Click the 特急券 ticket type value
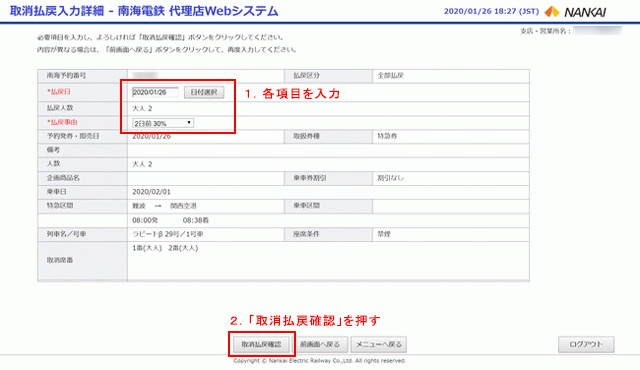 387,136
